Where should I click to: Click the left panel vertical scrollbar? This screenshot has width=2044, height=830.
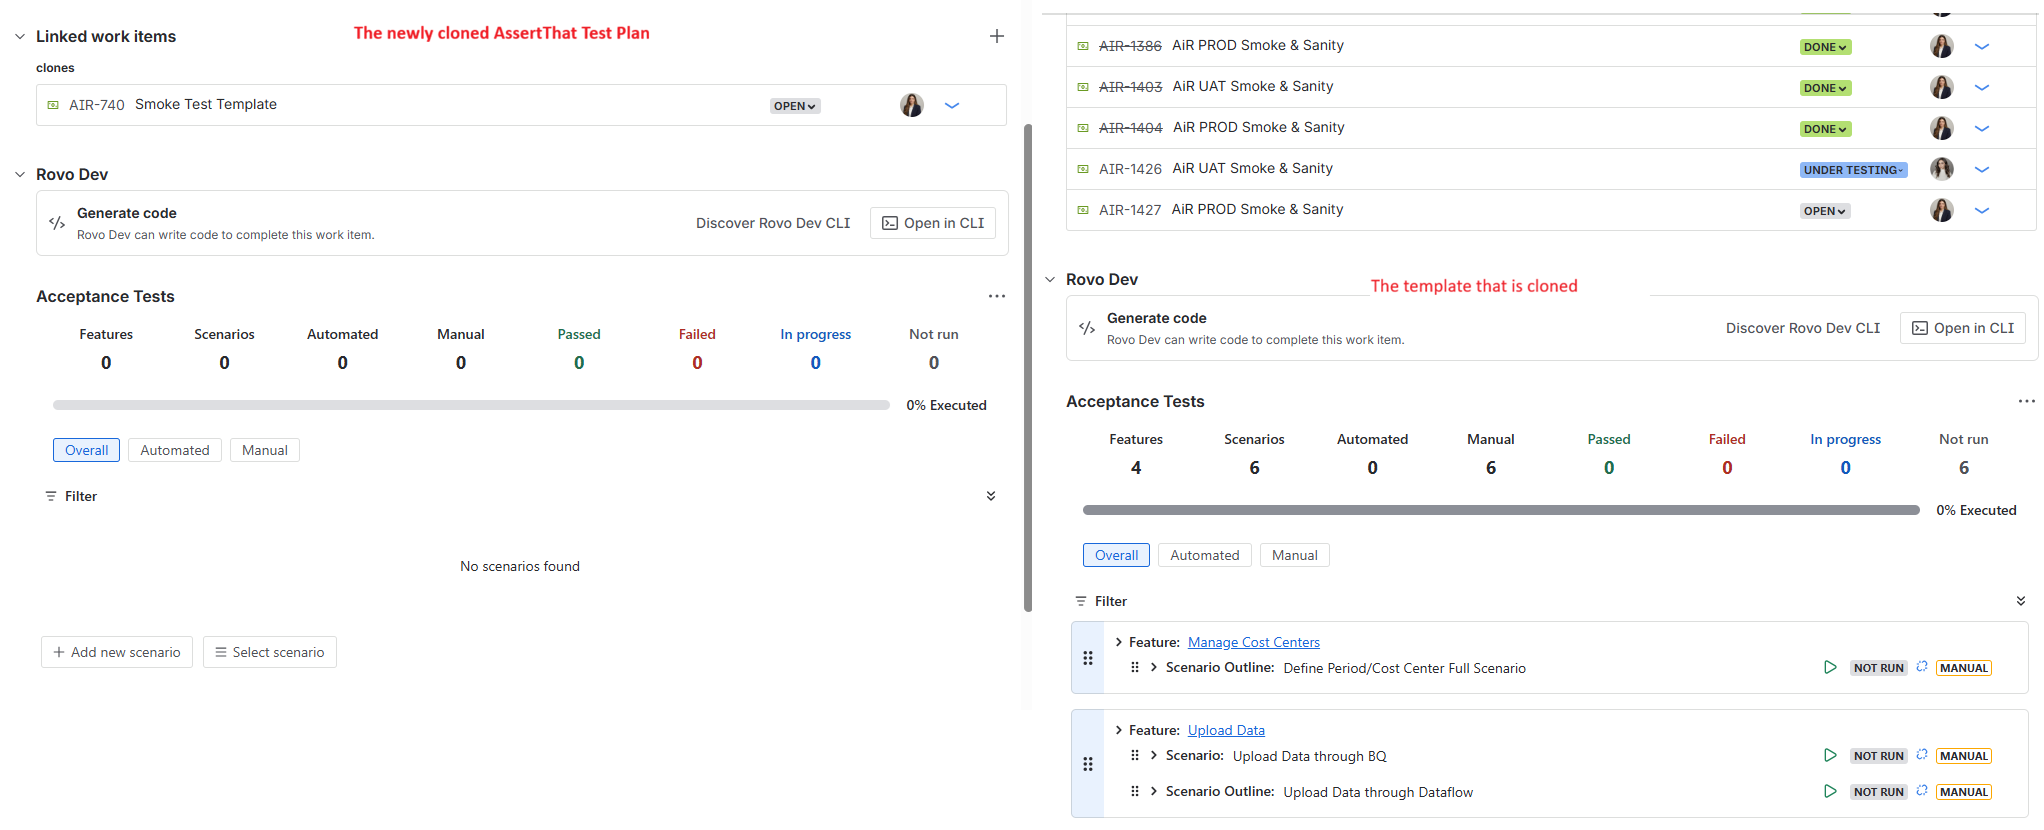tap(1027, 368)
